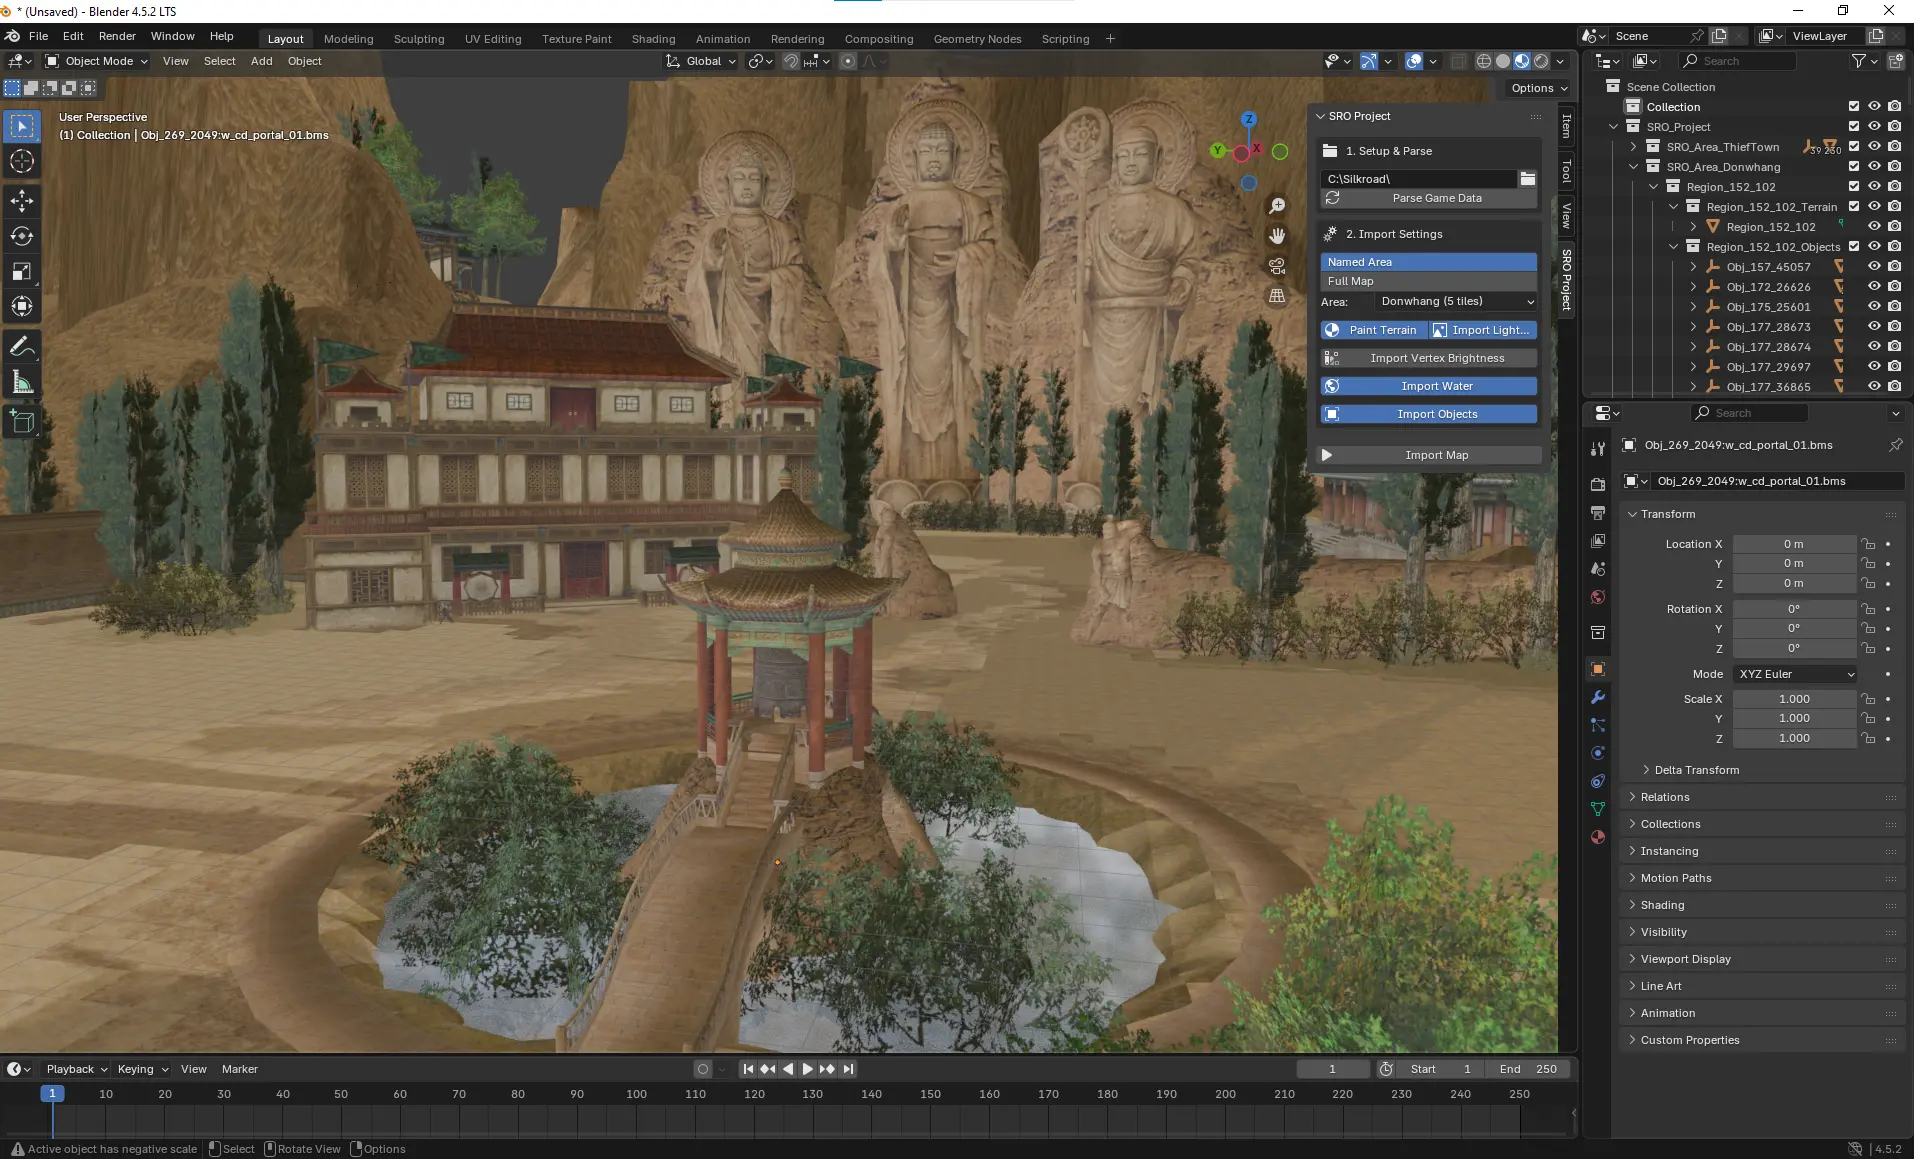The height and width of the screenshot is (1159, 1914).
Task: Toggle camera view icon in viewport
Action: [x=1277, y=266]
